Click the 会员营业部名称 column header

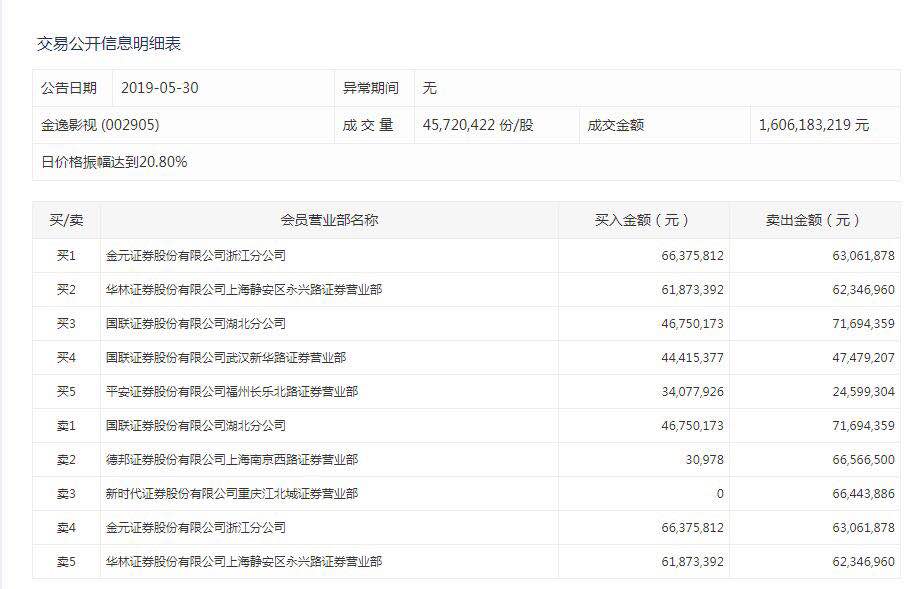point(329,220)
